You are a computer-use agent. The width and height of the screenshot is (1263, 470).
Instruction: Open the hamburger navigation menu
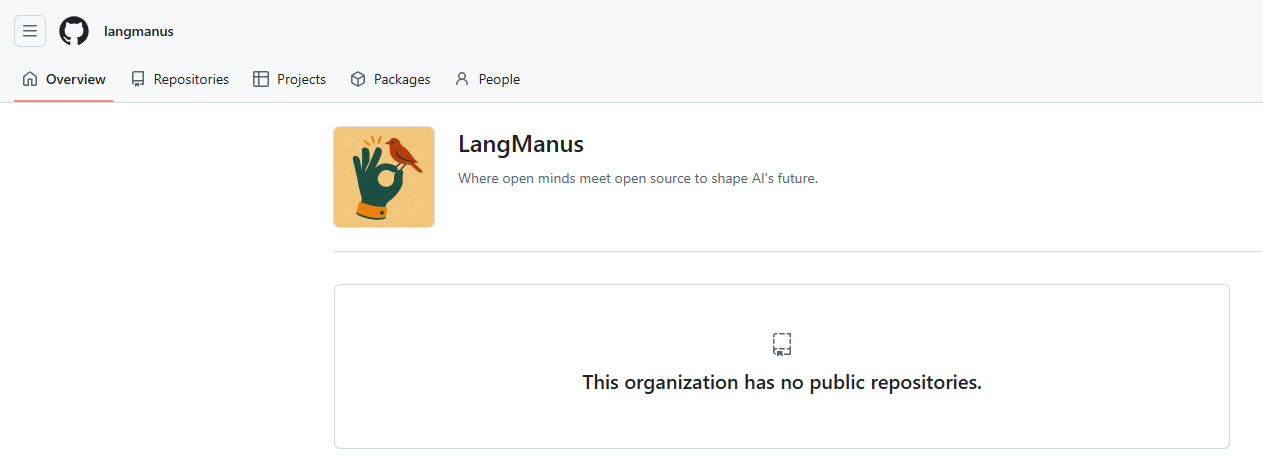pyautogui.click(x=30, y=31)
